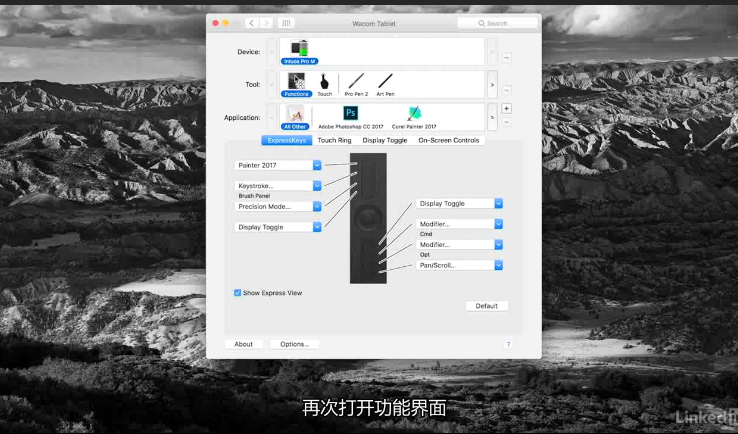Select Corel Painter 2017 application

[x=414, y=117]
